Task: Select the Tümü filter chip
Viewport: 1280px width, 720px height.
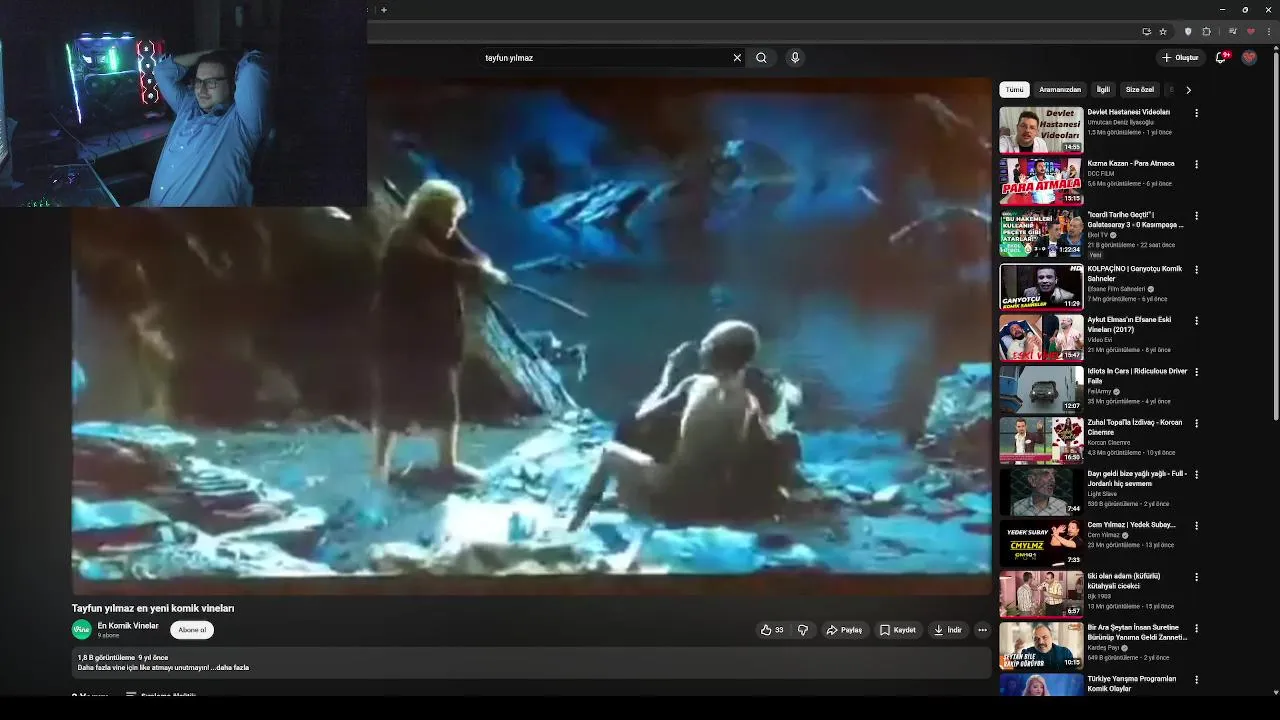Action: tap(1014, 90)
